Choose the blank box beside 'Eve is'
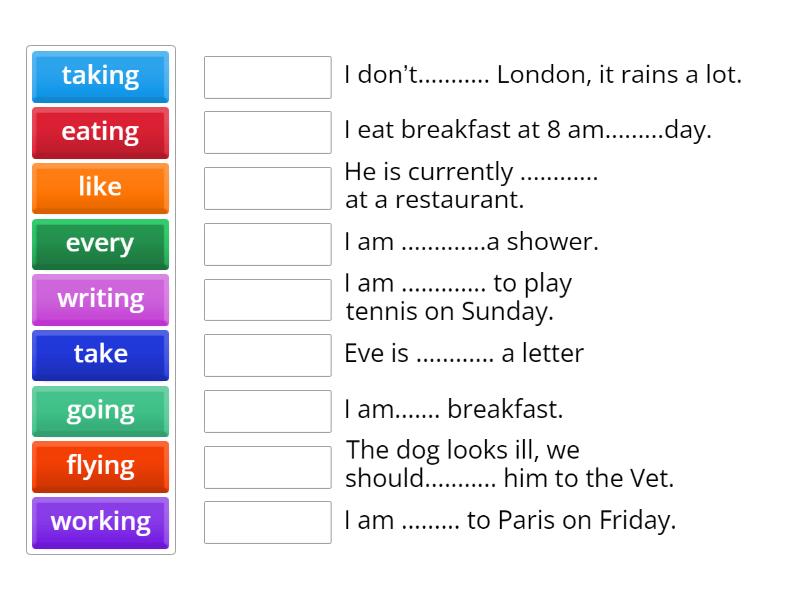The image size is (800, 600). coord(267,355)
